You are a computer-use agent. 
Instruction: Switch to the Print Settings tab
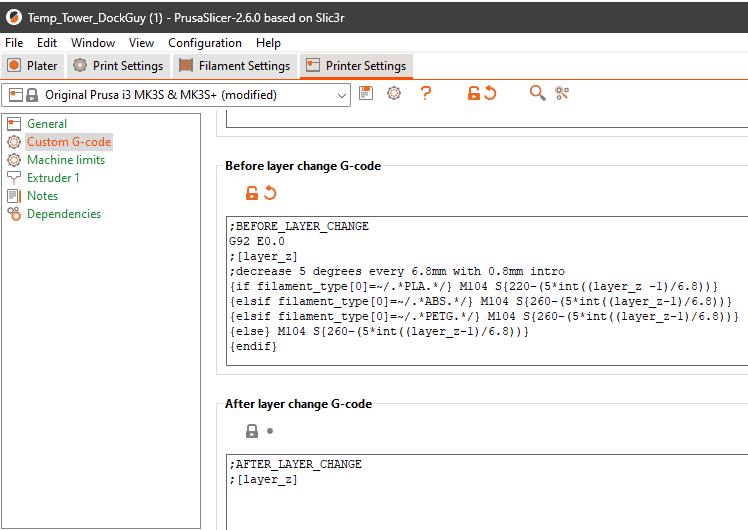118,66
